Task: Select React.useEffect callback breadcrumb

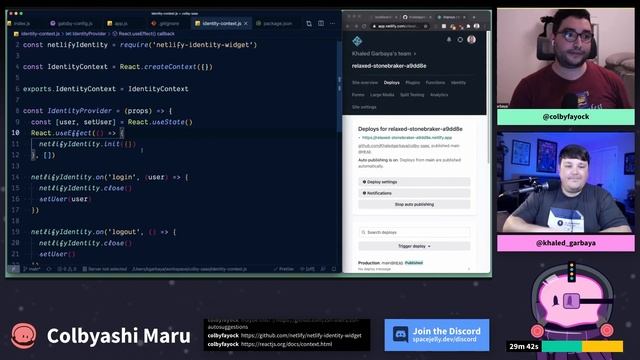Action: point(144,34)
